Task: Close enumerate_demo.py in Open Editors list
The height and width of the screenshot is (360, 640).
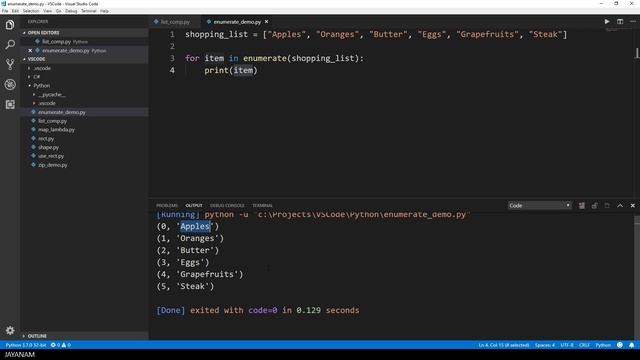Action: 30,51
